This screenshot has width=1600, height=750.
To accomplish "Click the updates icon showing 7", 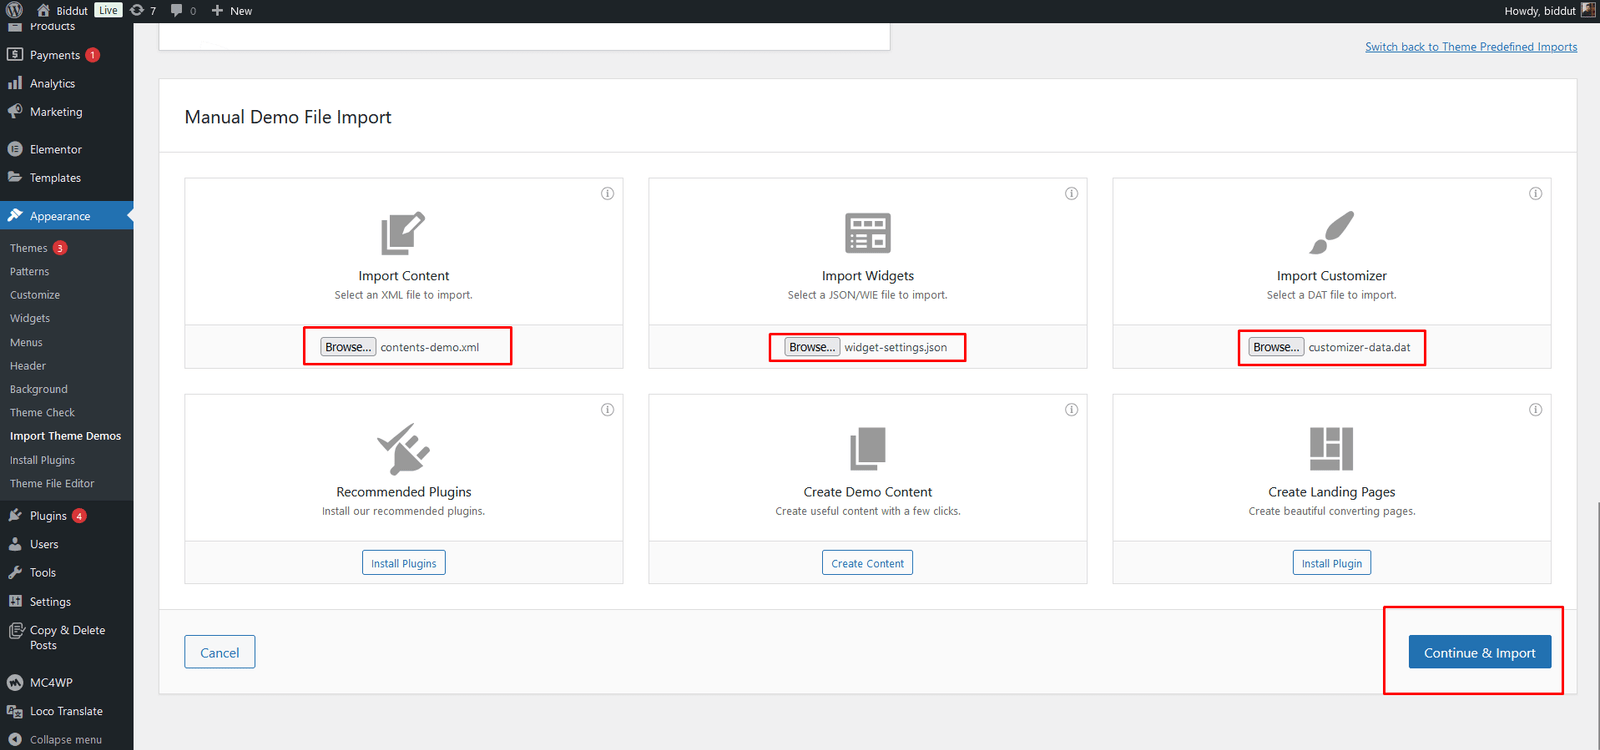I will coord(143,11).
